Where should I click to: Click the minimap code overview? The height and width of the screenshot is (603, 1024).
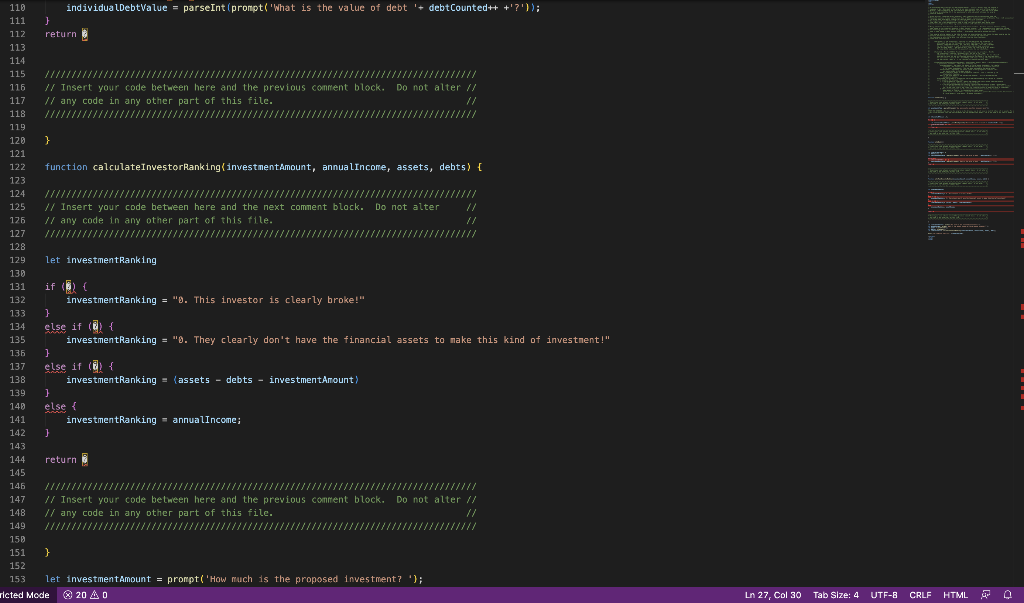[970, 121]
